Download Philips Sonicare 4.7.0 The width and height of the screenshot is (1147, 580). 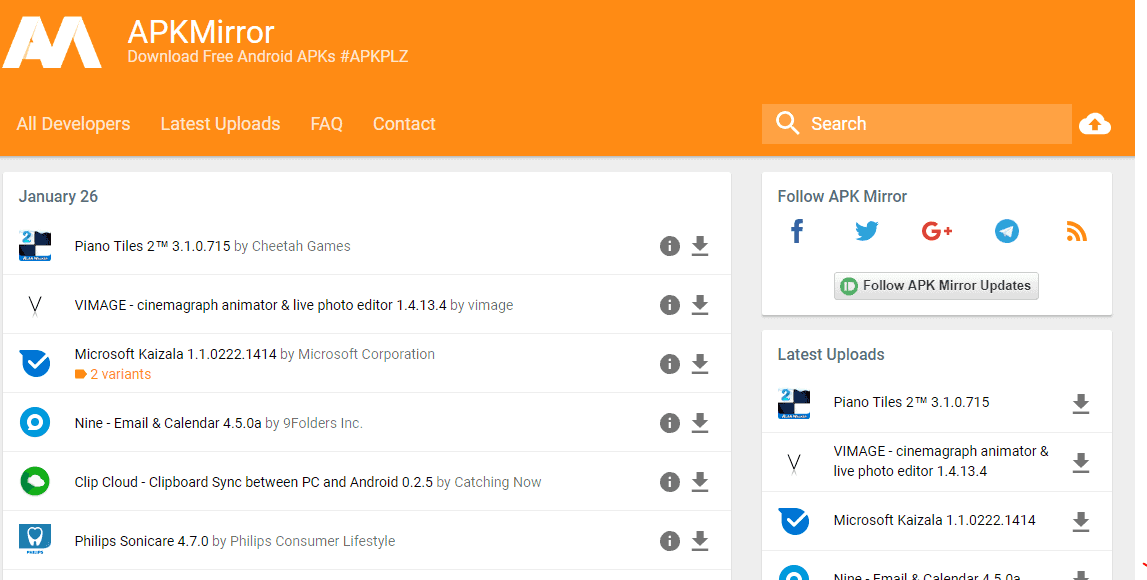coord(700,540)
